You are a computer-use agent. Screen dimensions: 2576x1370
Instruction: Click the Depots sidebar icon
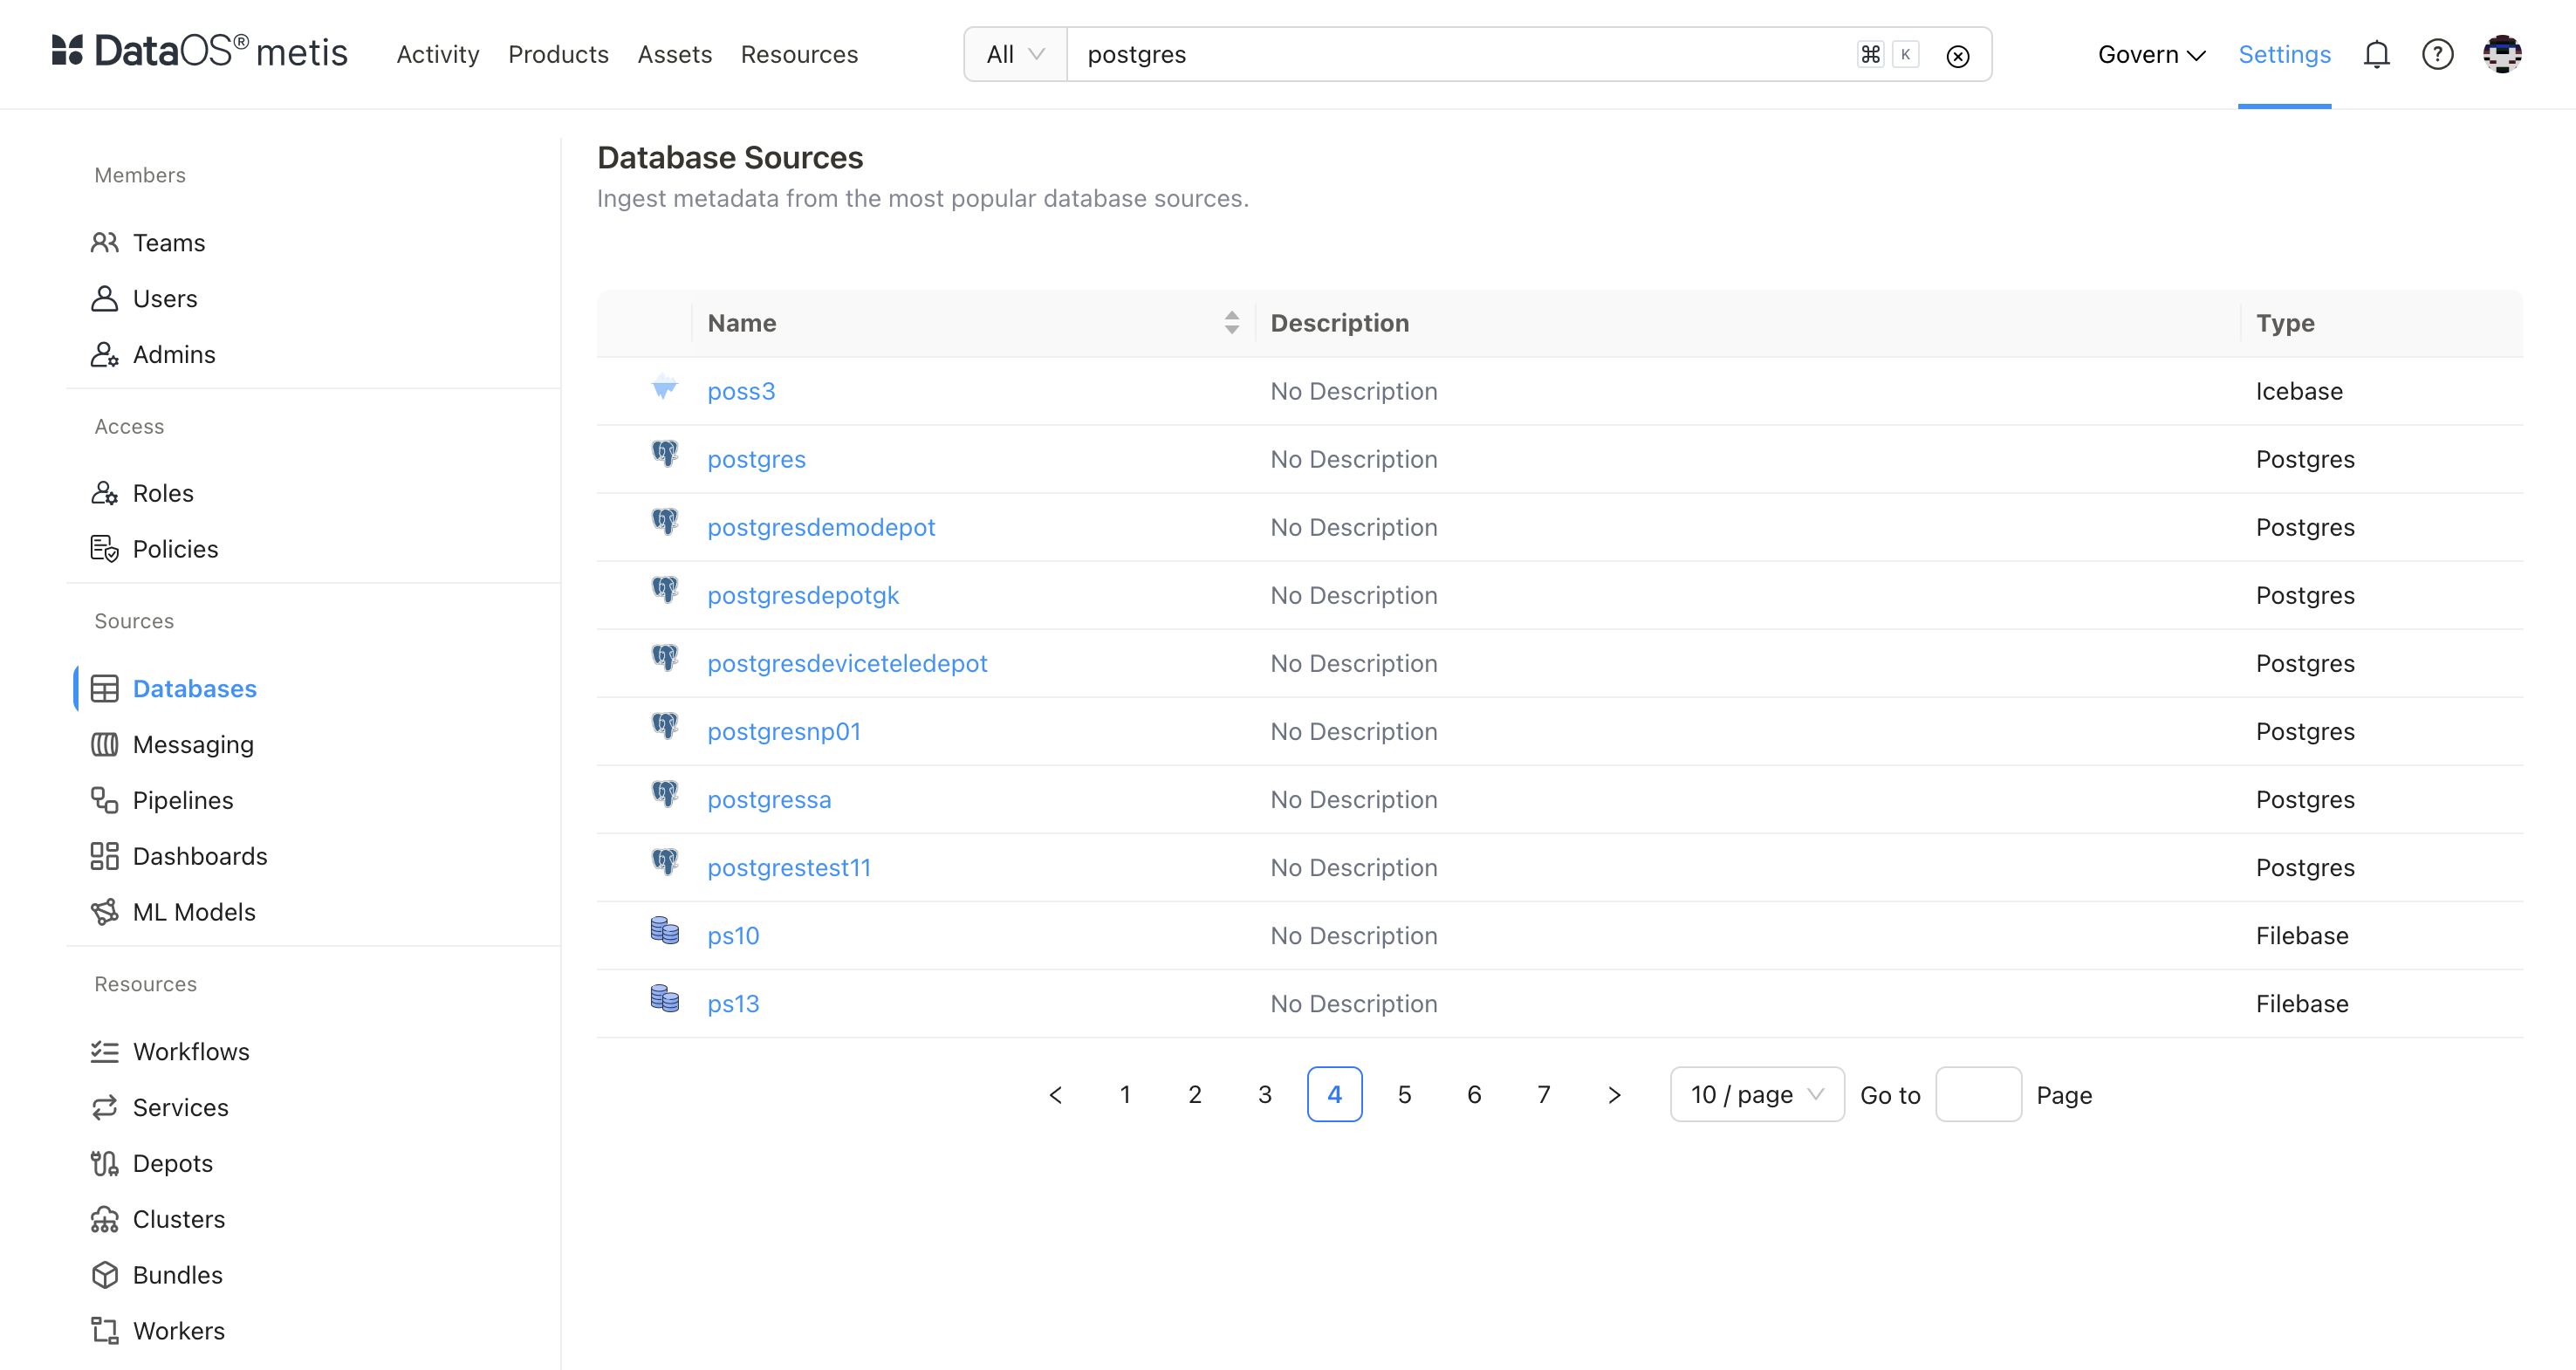(x=105, y=1164)
